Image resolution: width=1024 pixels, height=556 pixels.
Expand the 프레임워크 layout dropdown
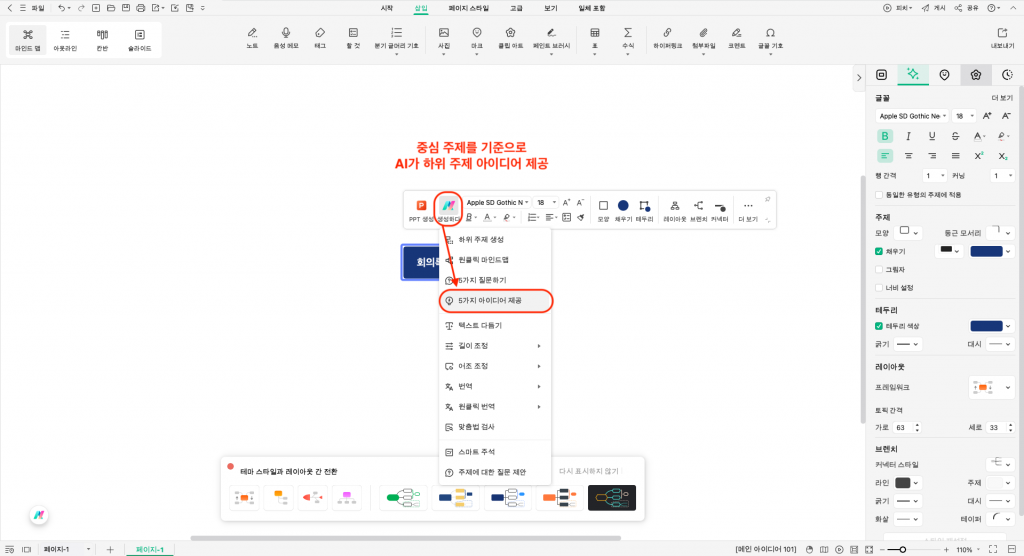[991, 387]
